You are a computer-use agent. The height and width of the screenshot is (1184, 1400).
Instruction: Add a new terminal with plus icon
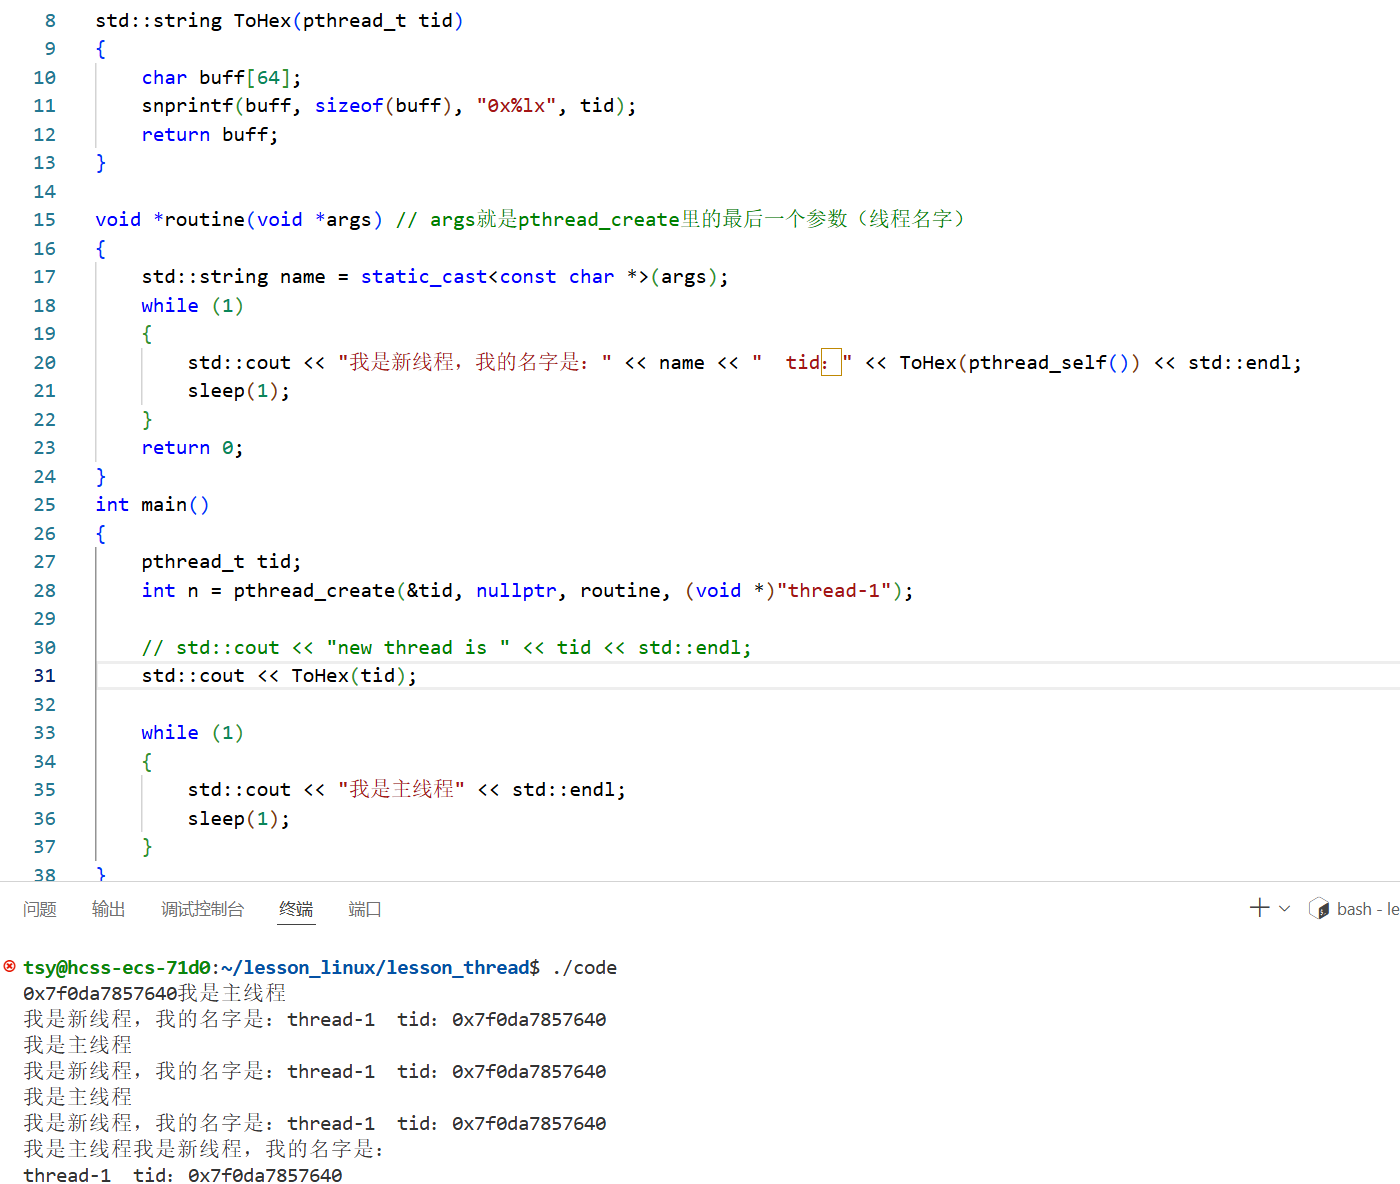click(x=1260, y=908)
